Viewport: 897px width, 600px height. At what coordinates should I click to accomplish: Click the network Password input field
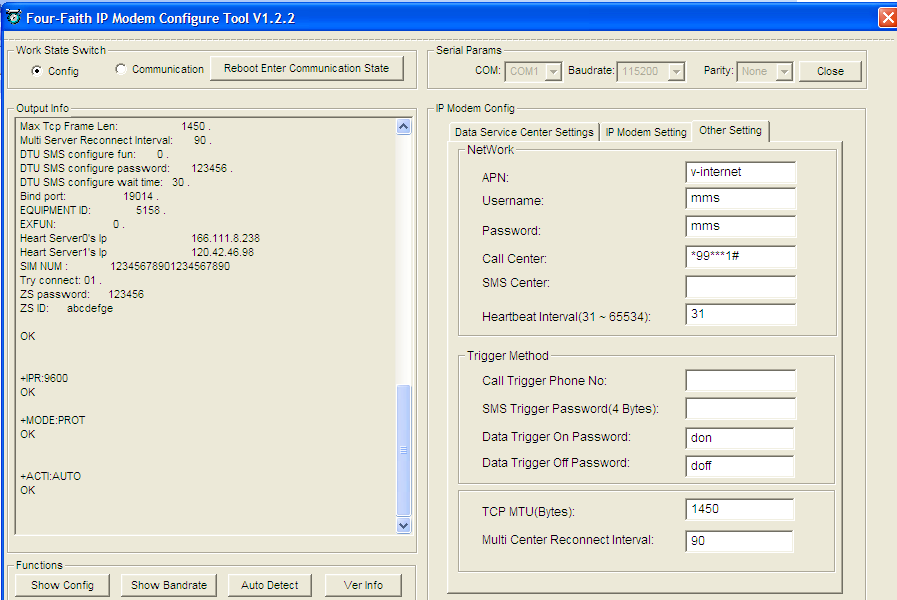tap(740, 227)
